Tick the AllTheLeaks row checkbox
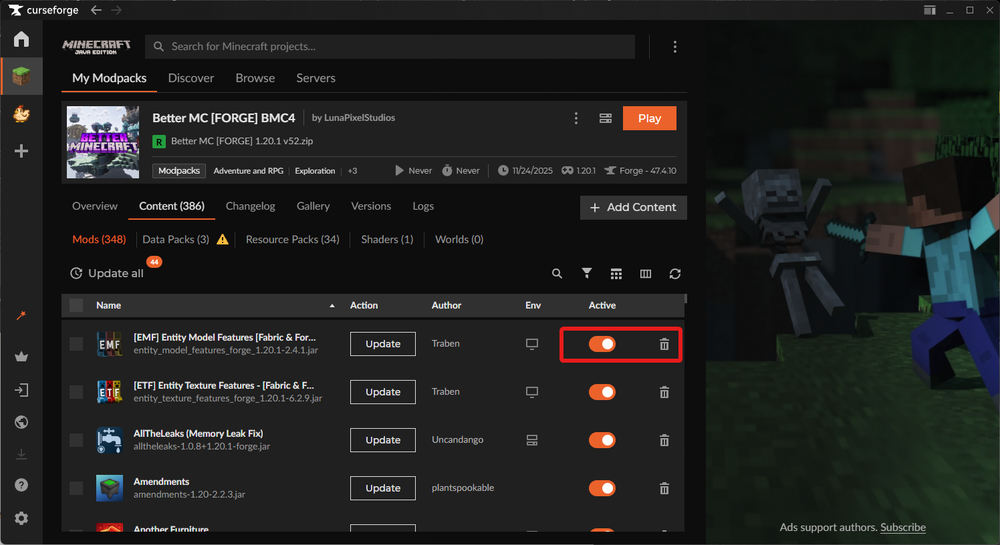1000x545 pixels. coord(76,440)
